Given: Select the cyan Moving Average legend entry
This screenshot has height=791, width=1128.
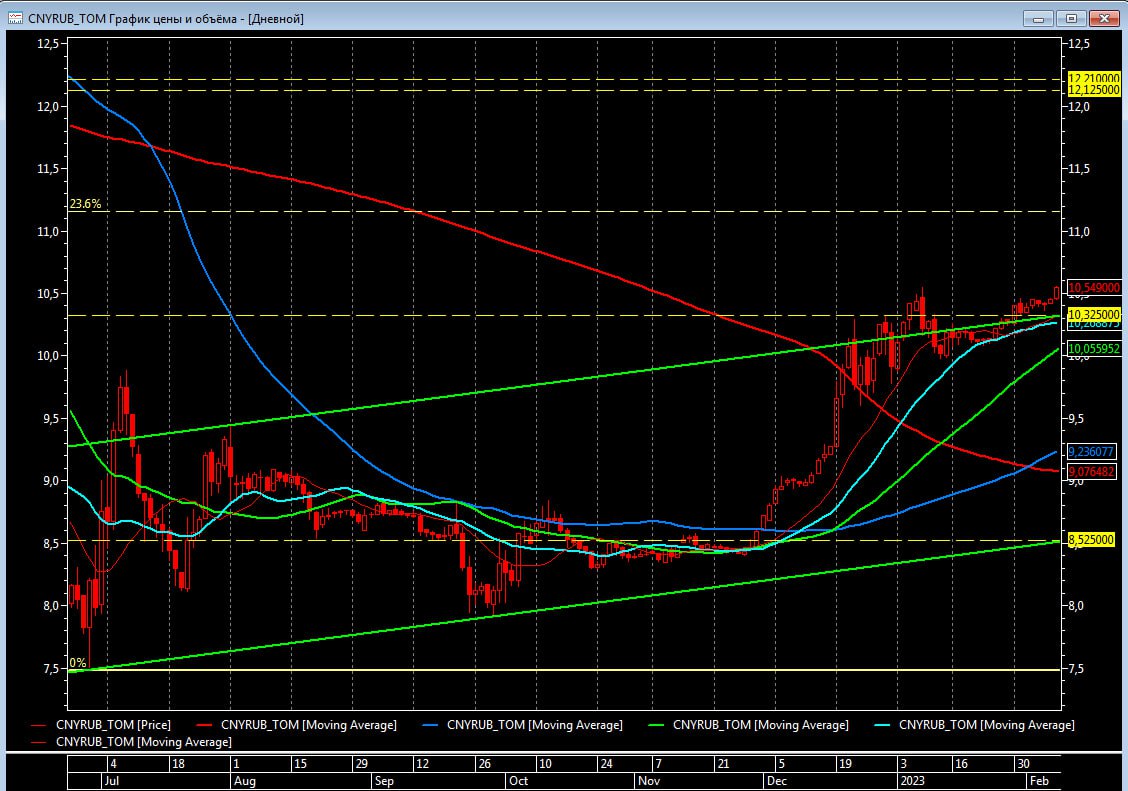Looking at the screenshot, I should pyautogui.click(x=974, y=725).
